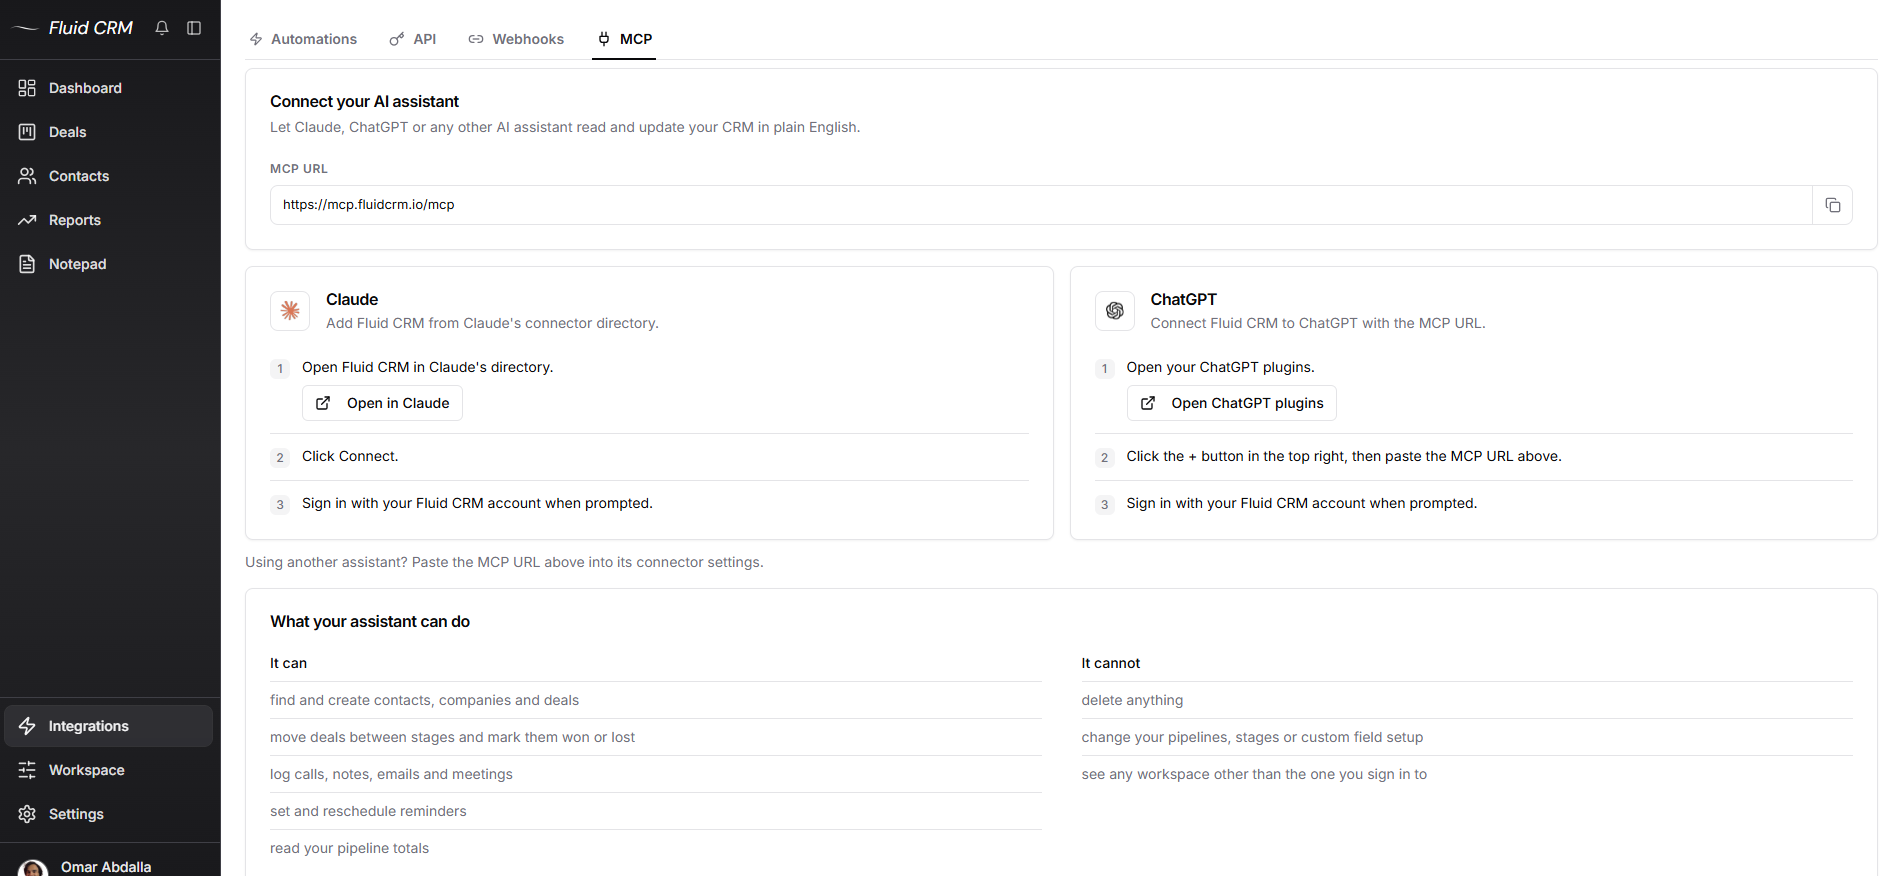This screenshot has width=1900, height=876.
Task: Go to Deals in sidebar
Action: pyautogui.click(x=108, y=132)
